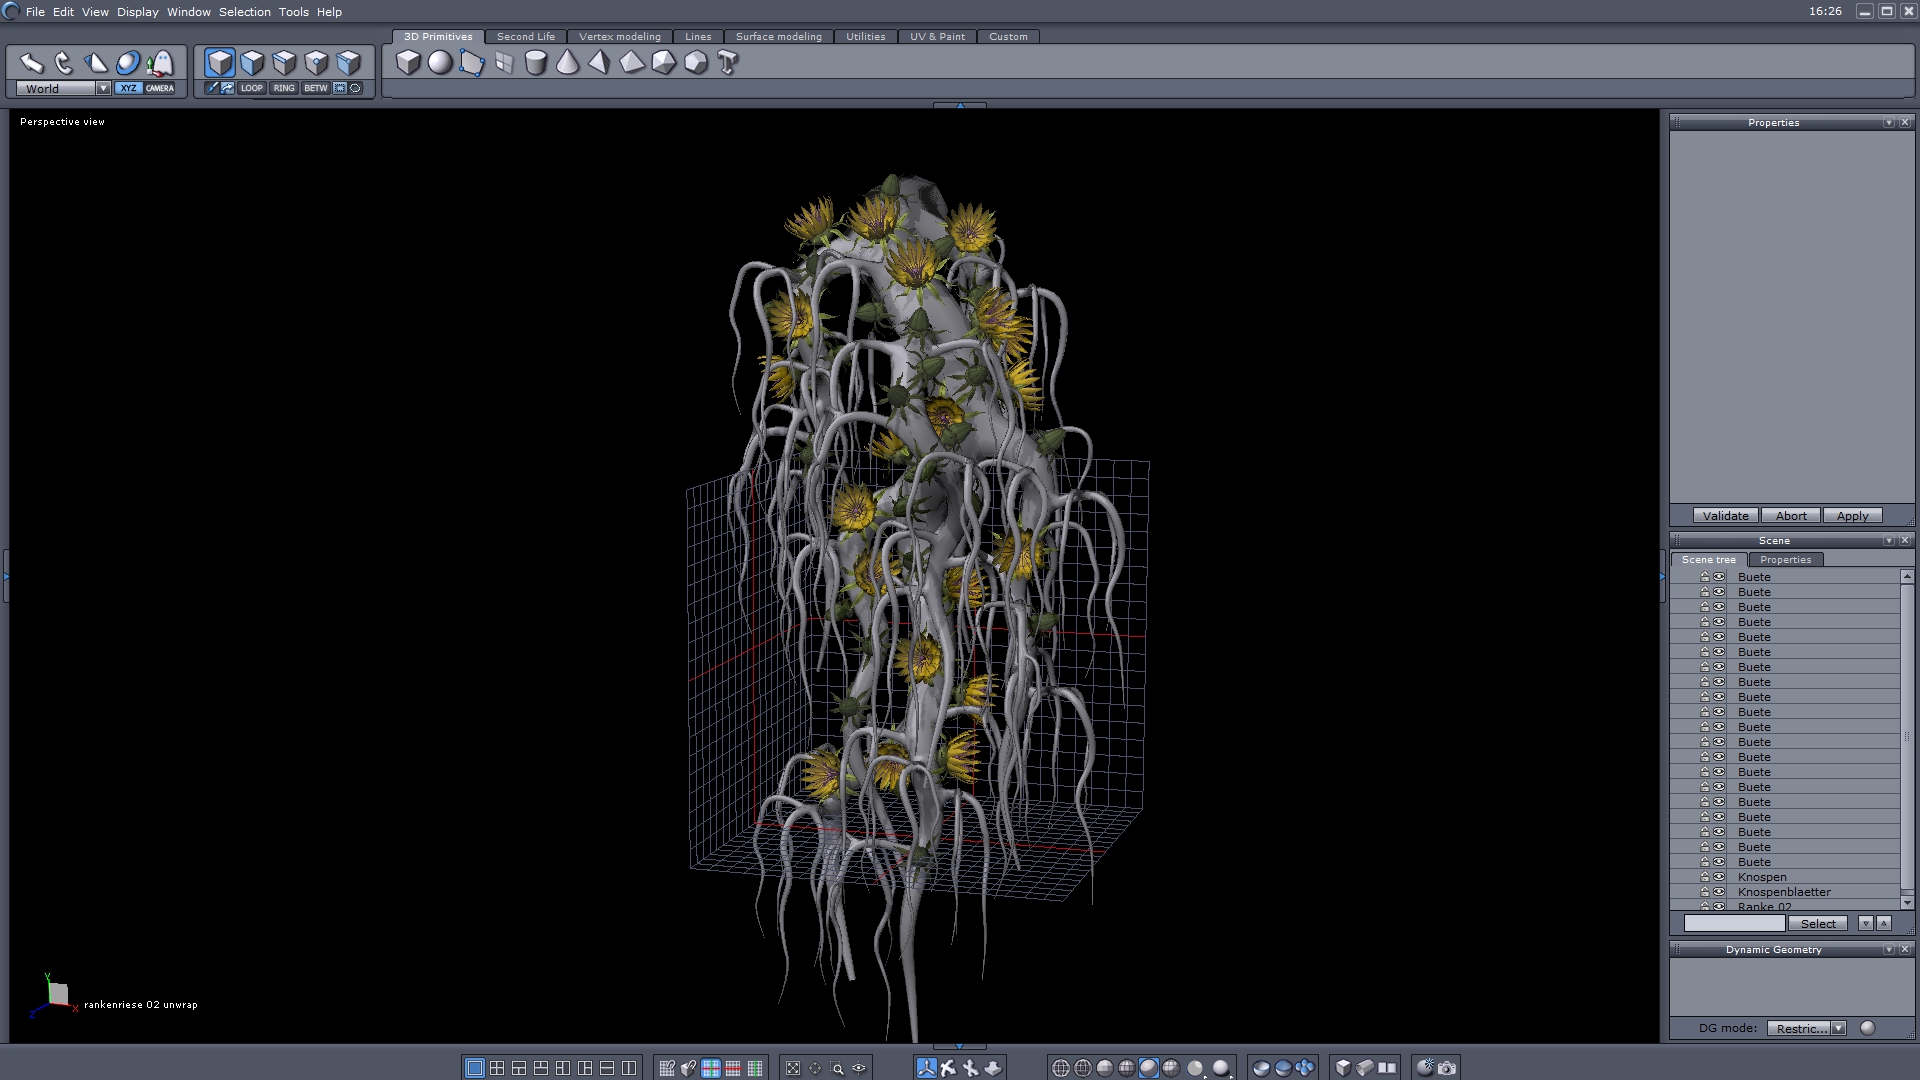Open the World coordinate system dropdown
This screenshot has width=1920, height=1080.
click(103, 88)
